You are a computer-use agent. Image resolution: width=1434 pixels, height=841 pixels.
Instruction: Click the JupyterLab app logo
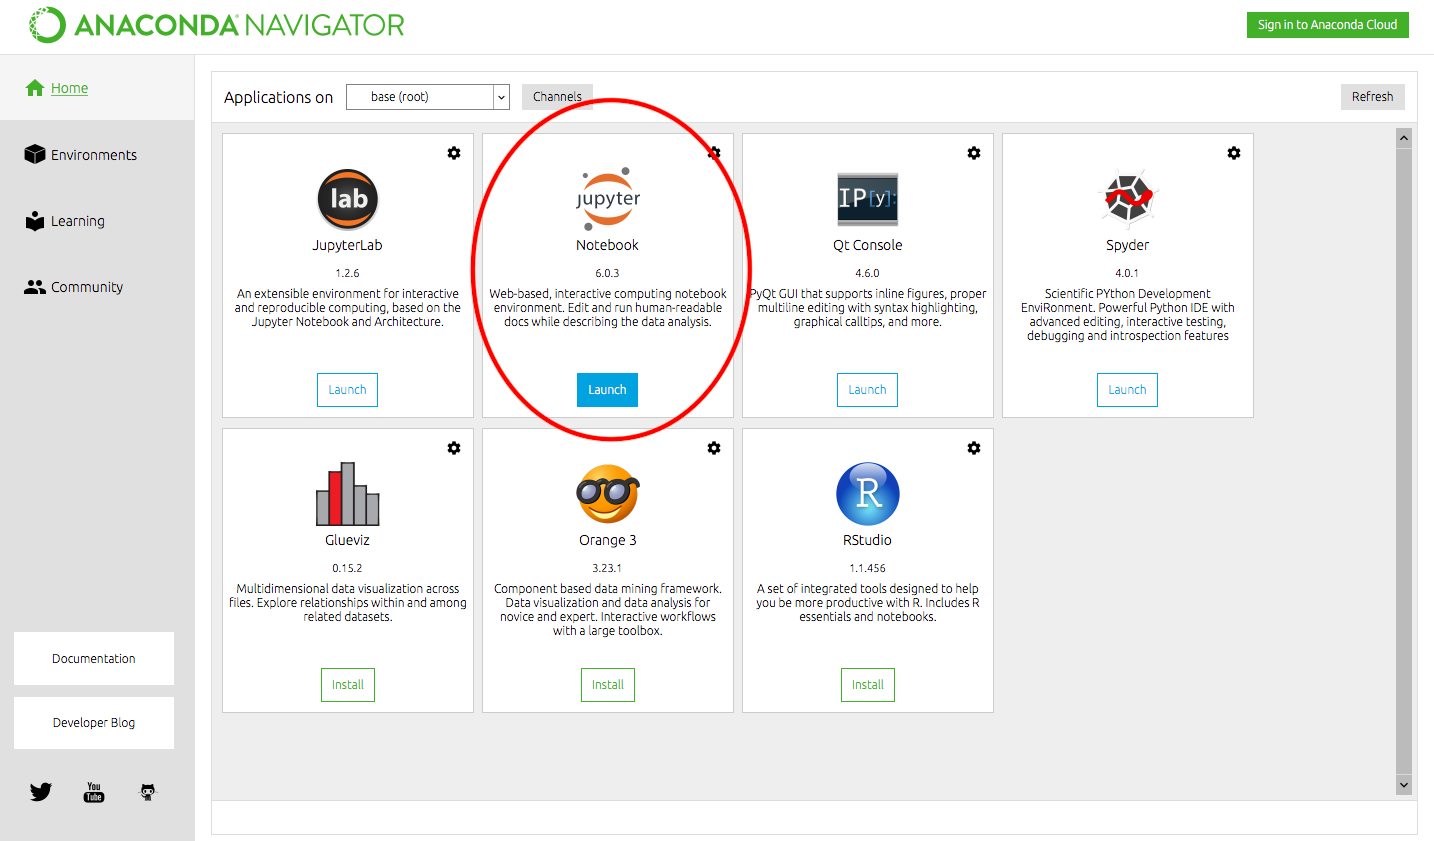click(348, 199)
